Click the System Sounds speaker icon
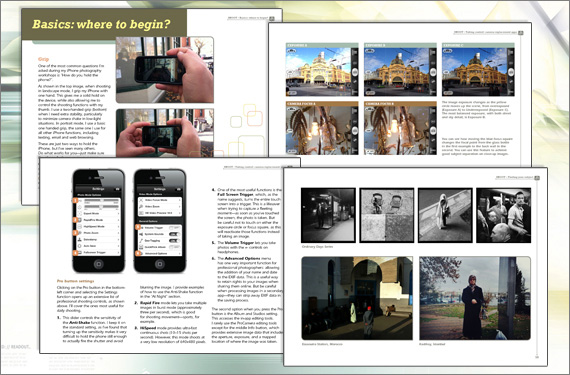Image resolution: width=570 pixels, height=375 pixels. pos(141,234)
